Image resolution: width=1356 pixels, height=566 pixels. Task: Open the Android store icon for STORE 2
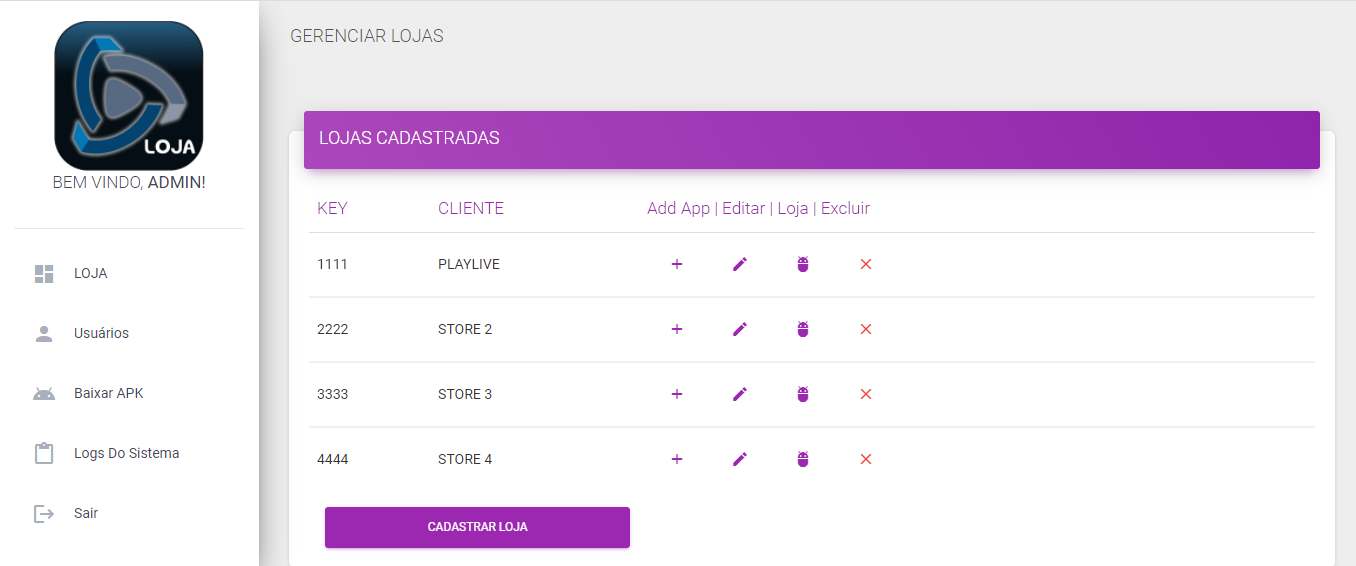click(803, 329)
